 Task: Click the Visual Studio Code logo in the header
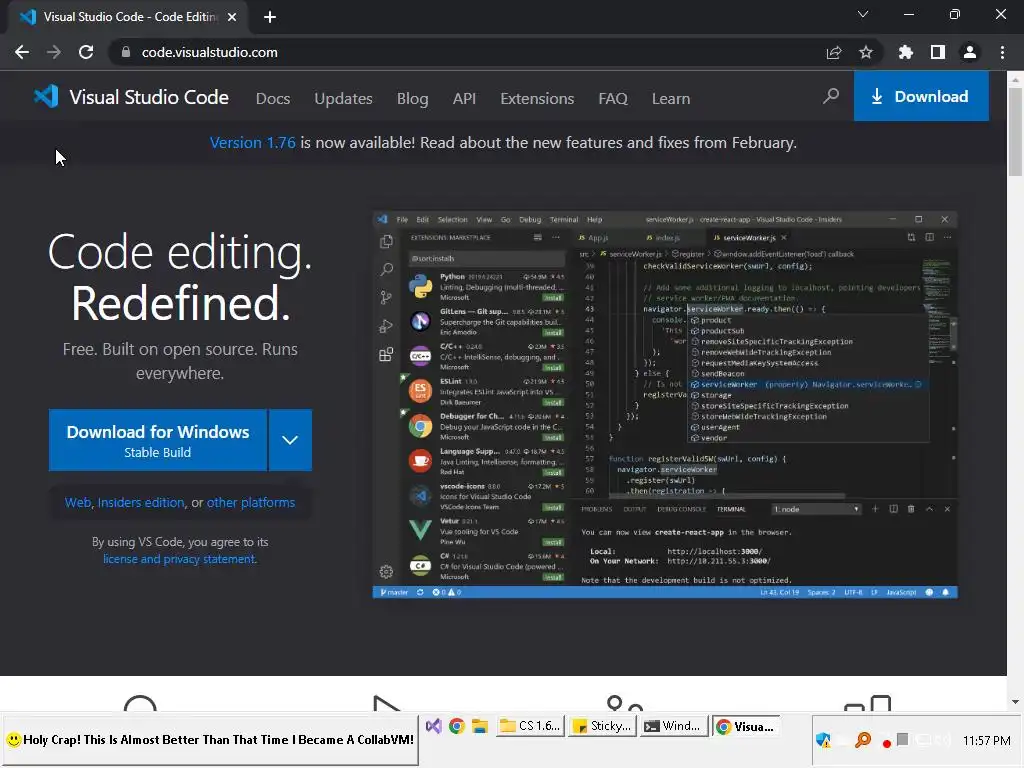click(131, 97)
